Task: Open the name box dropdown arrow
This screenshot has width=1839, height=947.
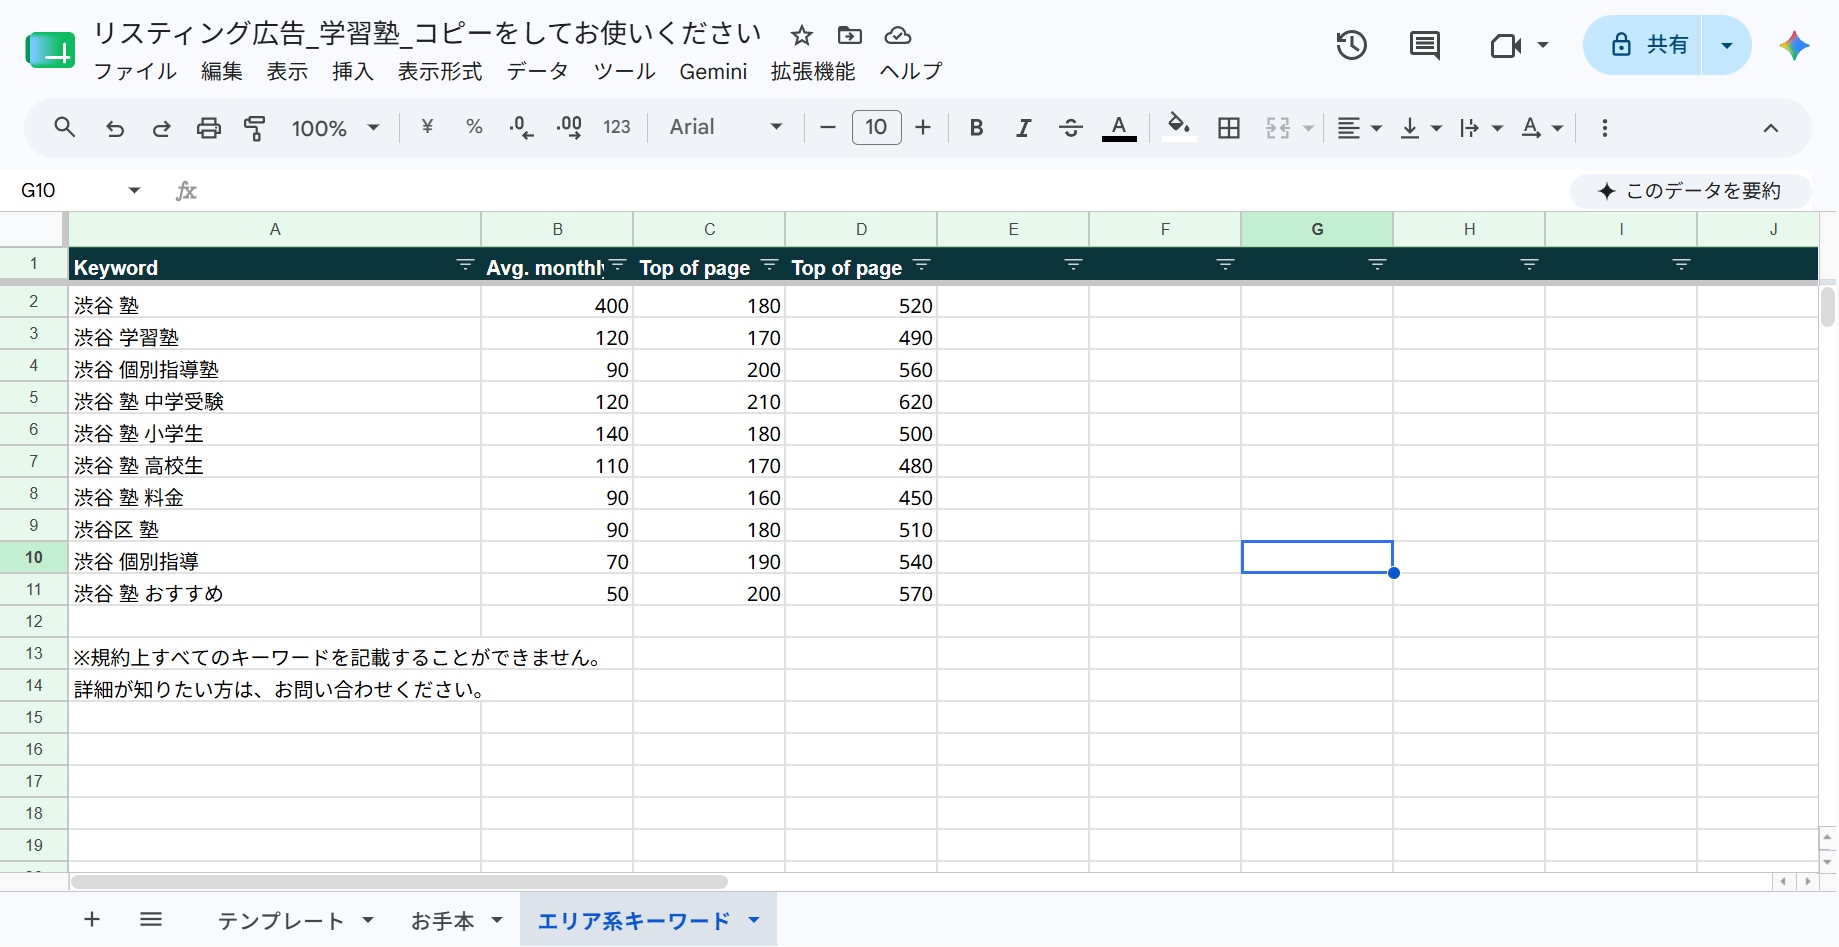Action: [x=134, y=190]
